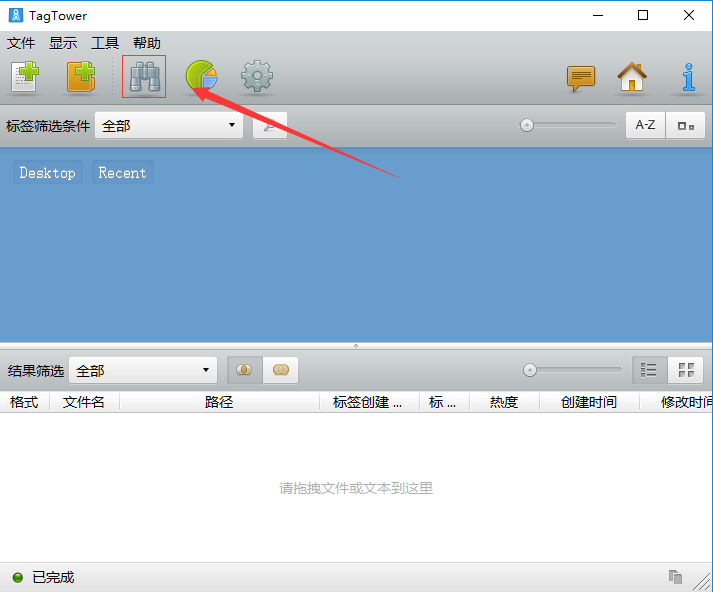
Task: Sort by 格式 column header
Action: pyautogui.click(x=25, y=402)
